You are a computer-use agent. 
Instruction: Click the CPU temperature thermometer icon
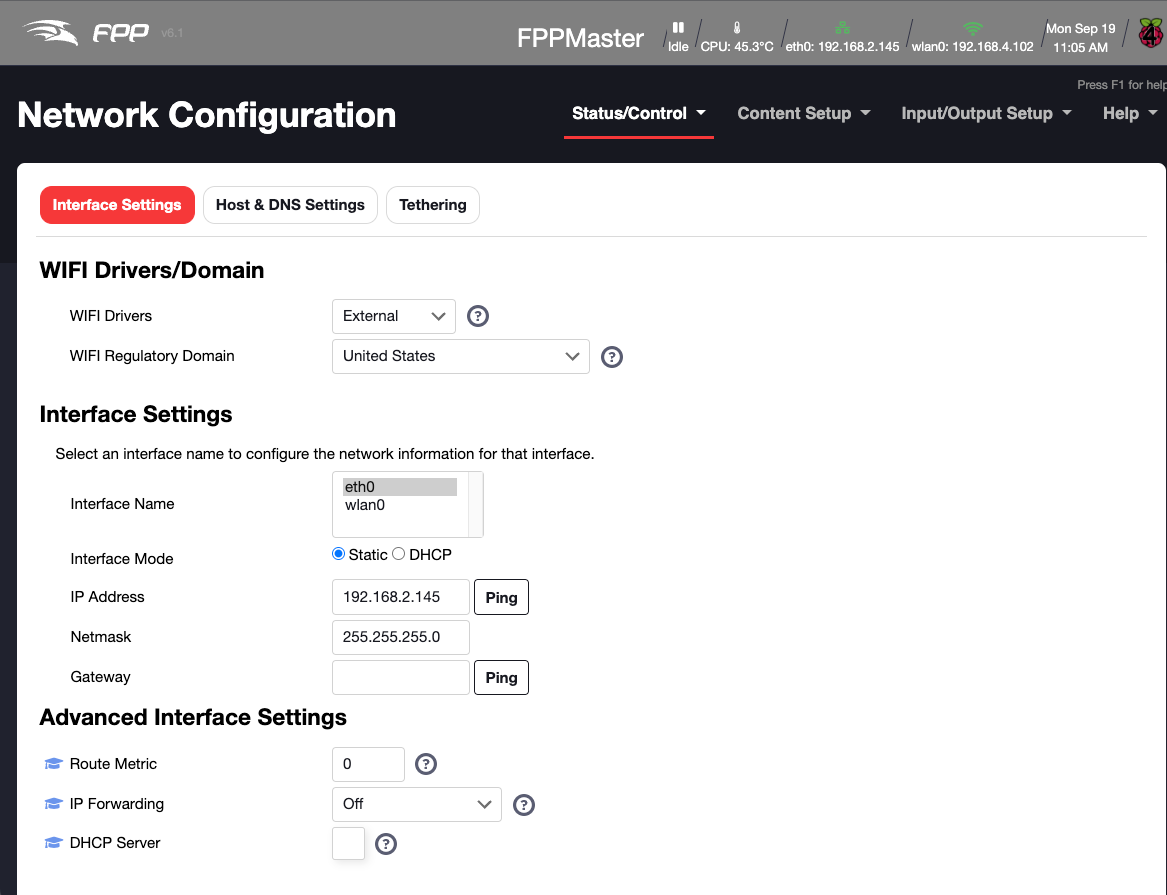[735, 28]
